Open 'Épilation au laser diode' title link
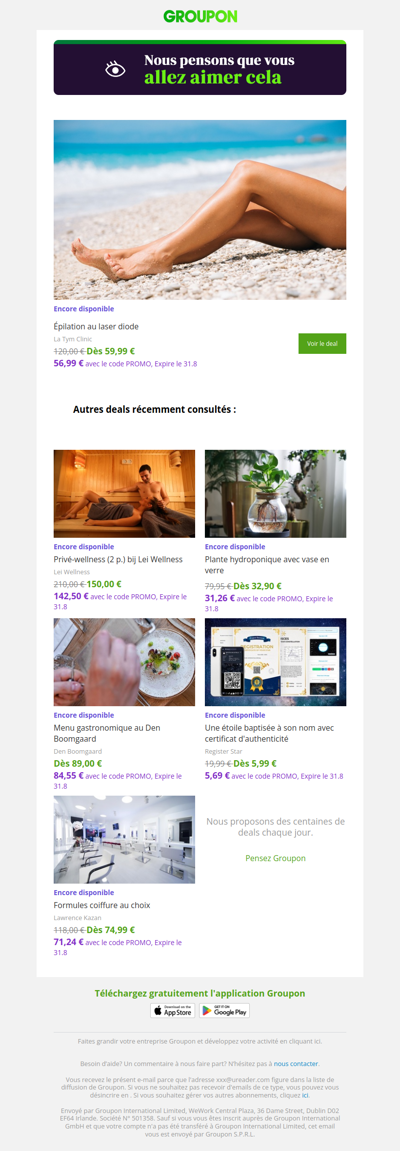Screen dimensions: 400x1151 coord(96,326)
